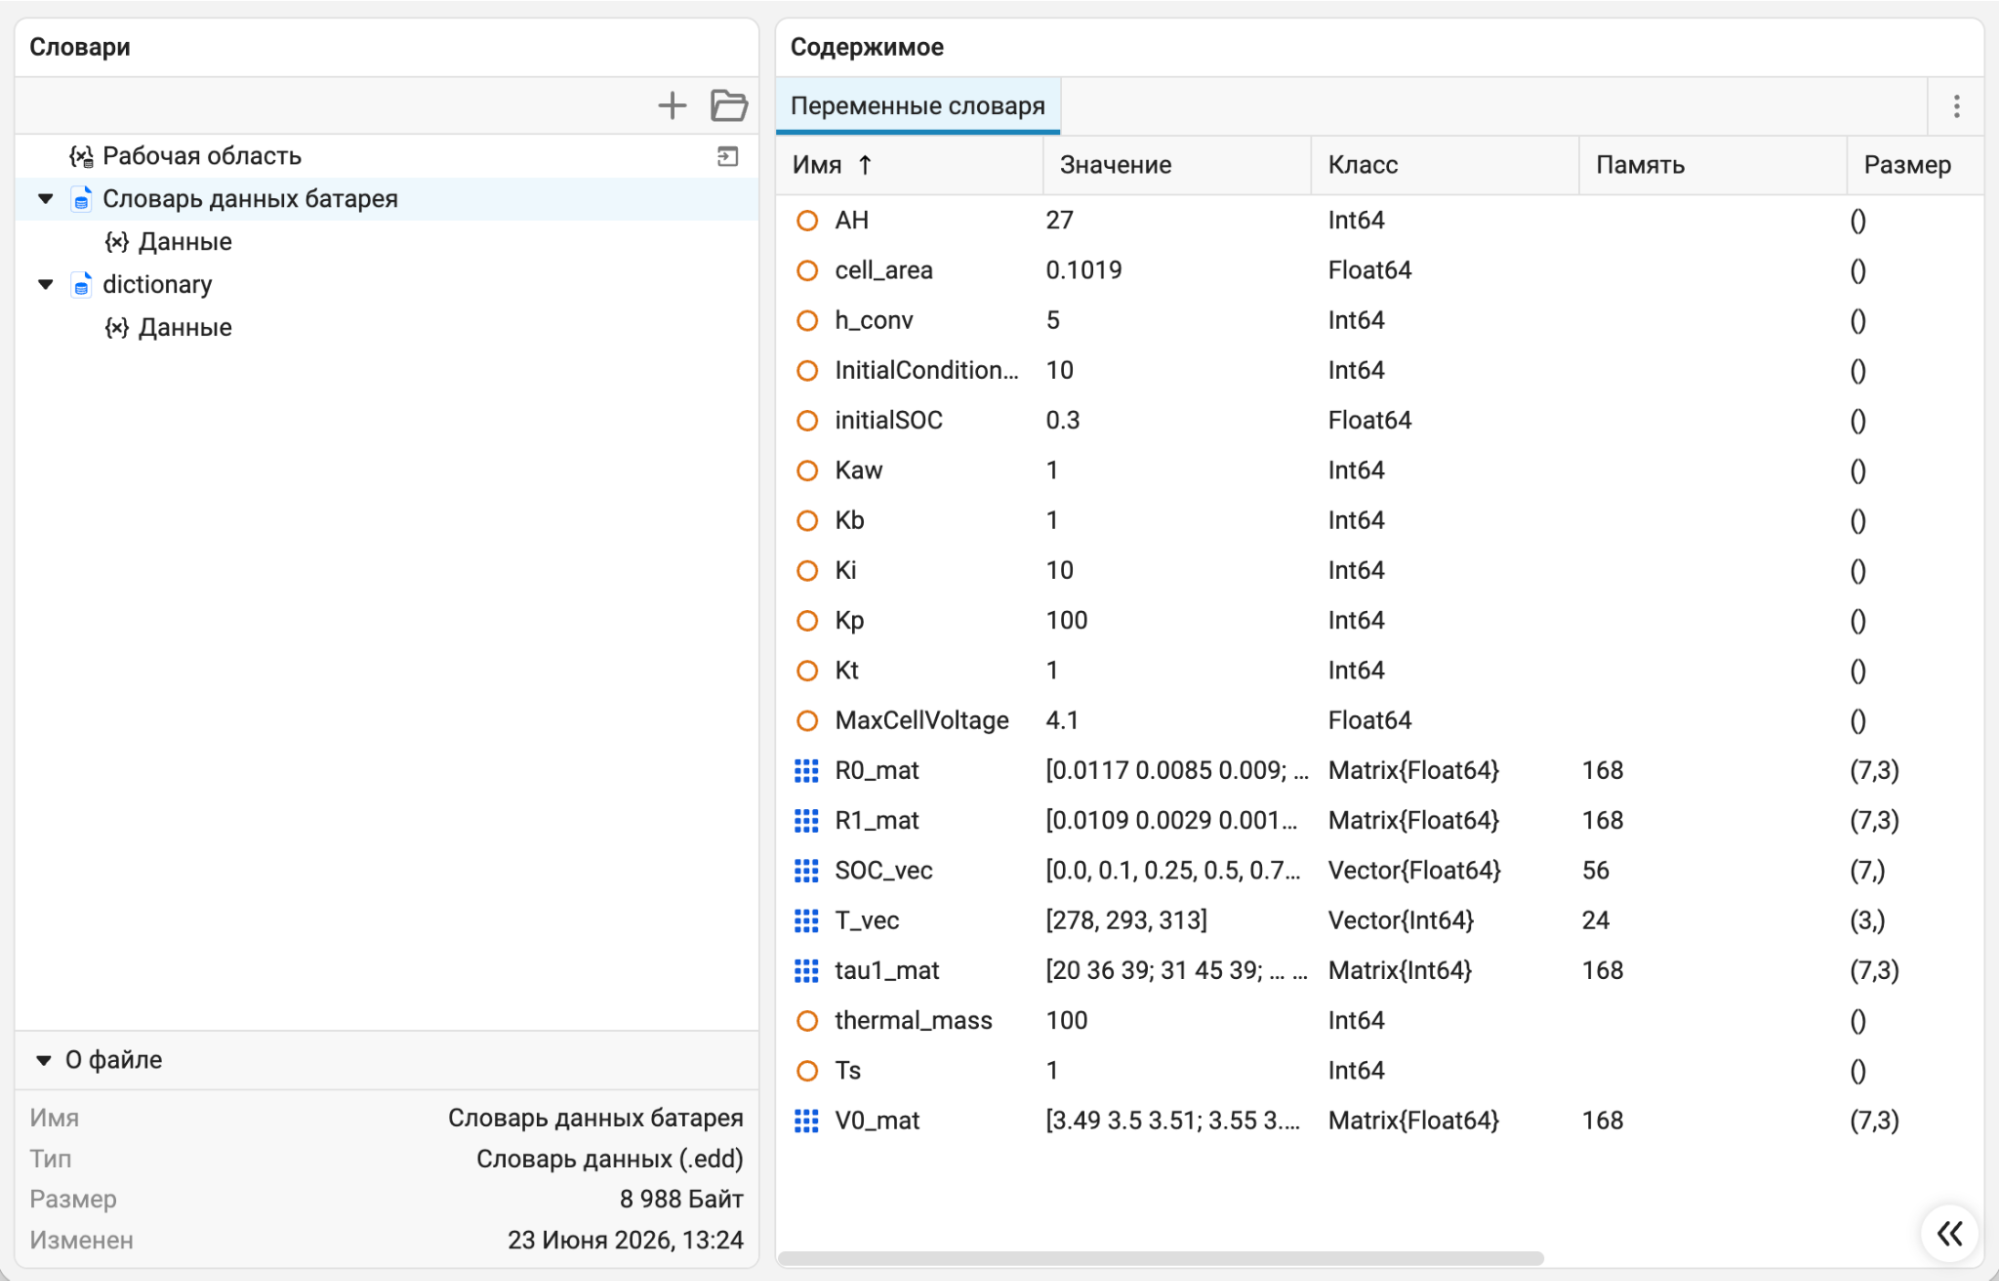The width and height of the screenshot is (1999, 1281).
Task: Click the modified date 23 Июня 2026, 13:24
Action: (x=625, y=1240)
